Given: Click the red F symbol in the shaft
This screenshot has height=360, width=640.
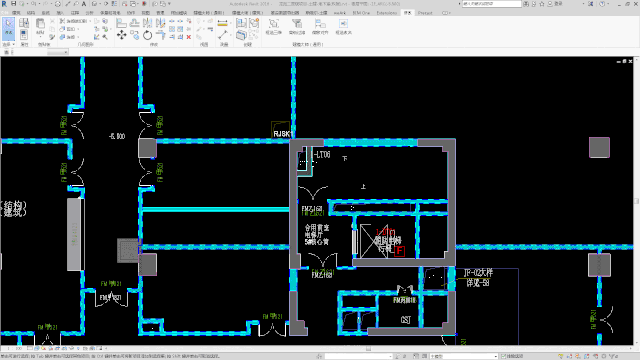Looking at the screenshot, I should pos(400,251).
